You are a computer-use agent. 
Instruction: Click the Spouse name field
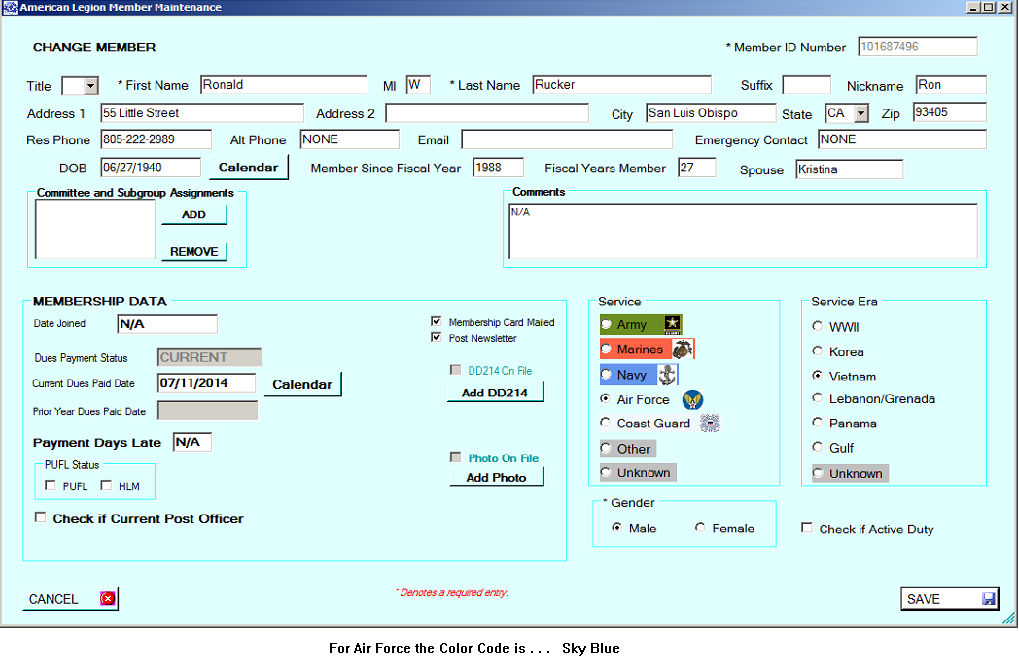849,170
